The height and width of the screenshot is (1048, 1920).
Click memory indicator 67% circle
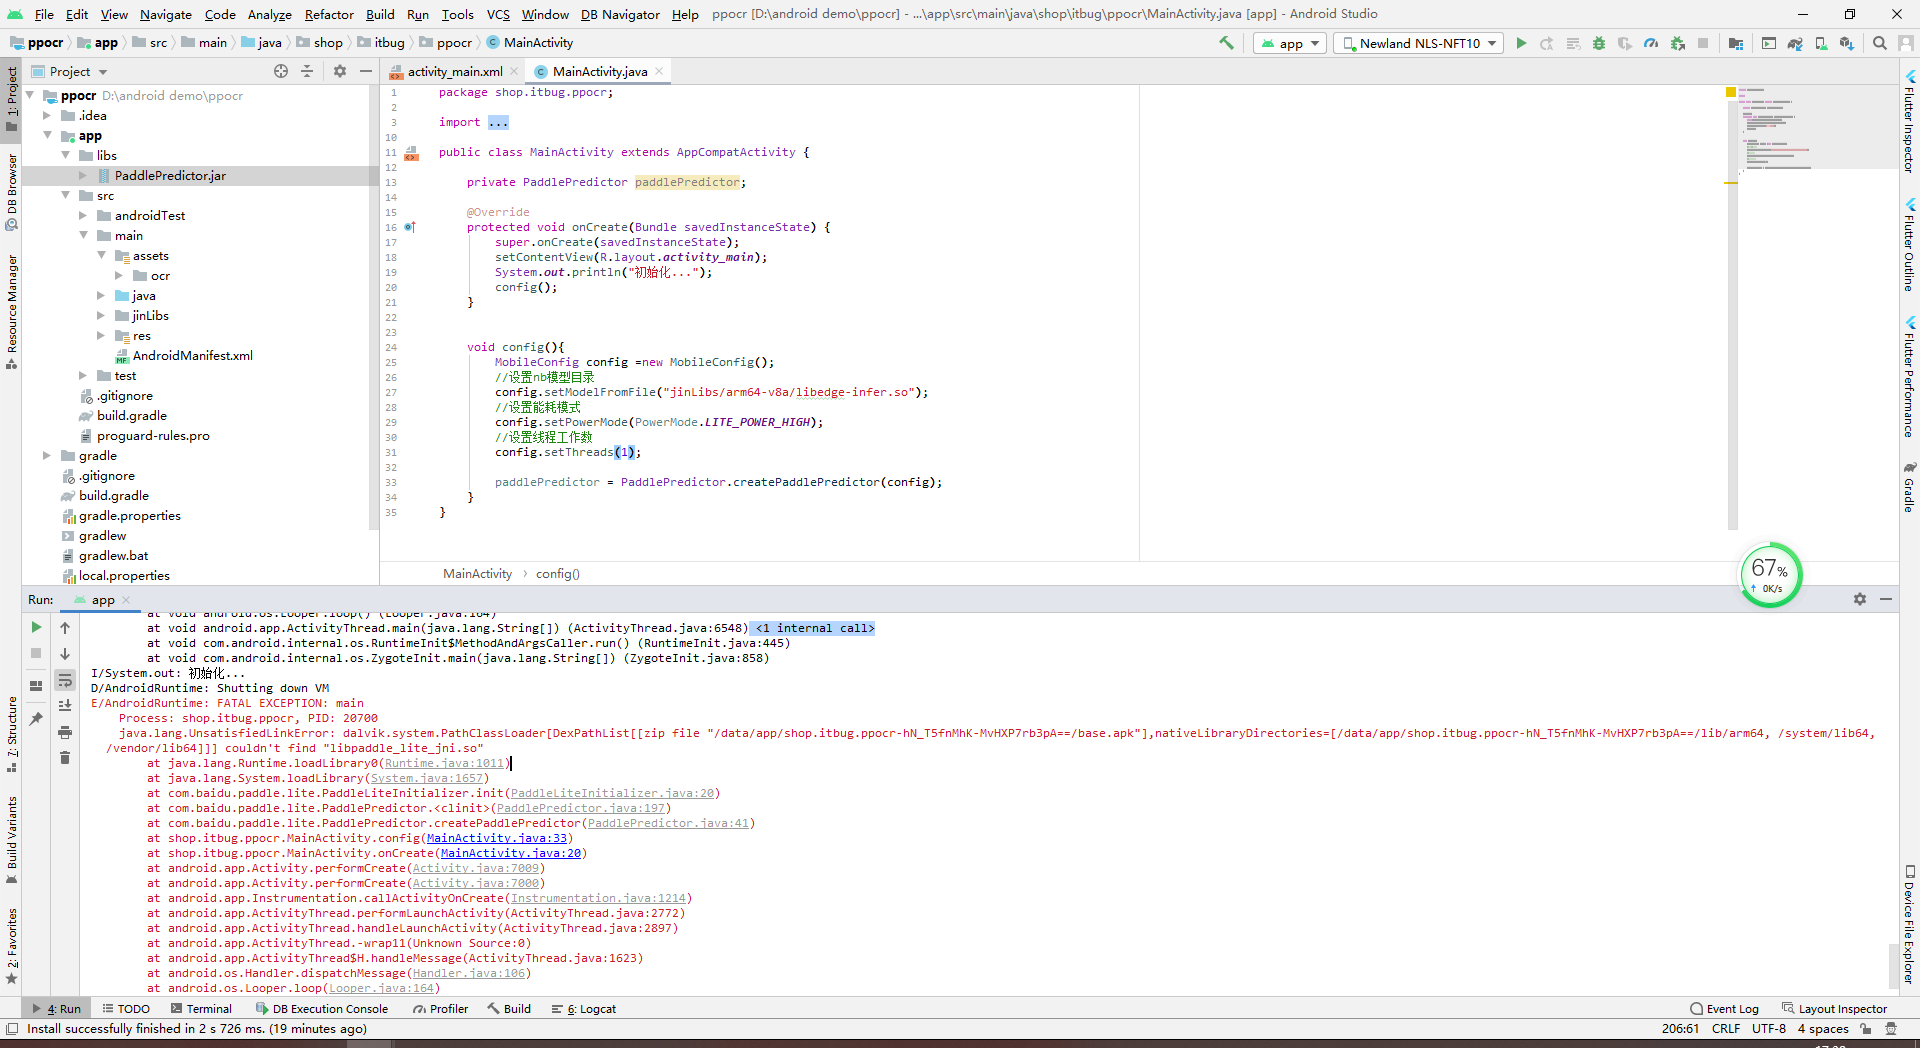(x=1770, y=575)
